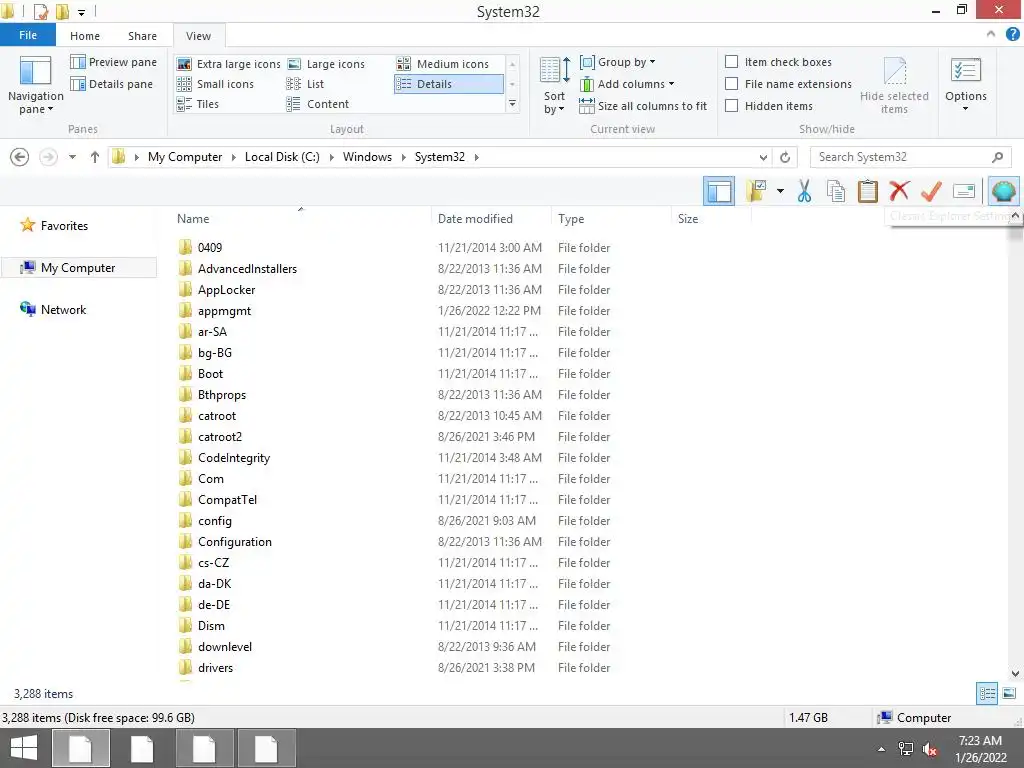Image resolution: width=1024 pixels, height=768 pixels.
Task: Sort by the Date modified column header
Action: pyautogui.click(x=491, y=219)
